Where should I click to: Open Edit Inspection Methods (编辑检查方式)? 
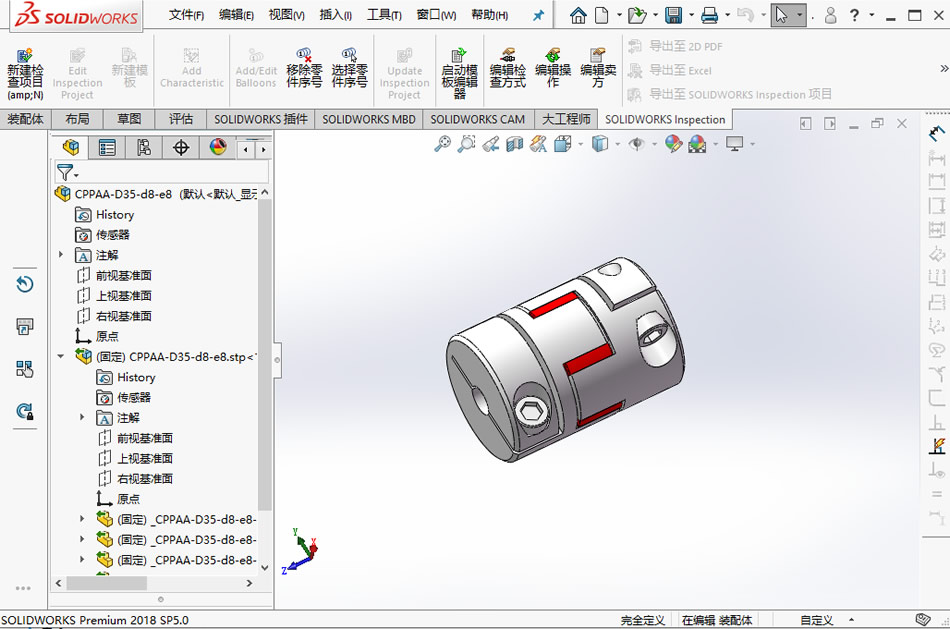click(508, 68)
